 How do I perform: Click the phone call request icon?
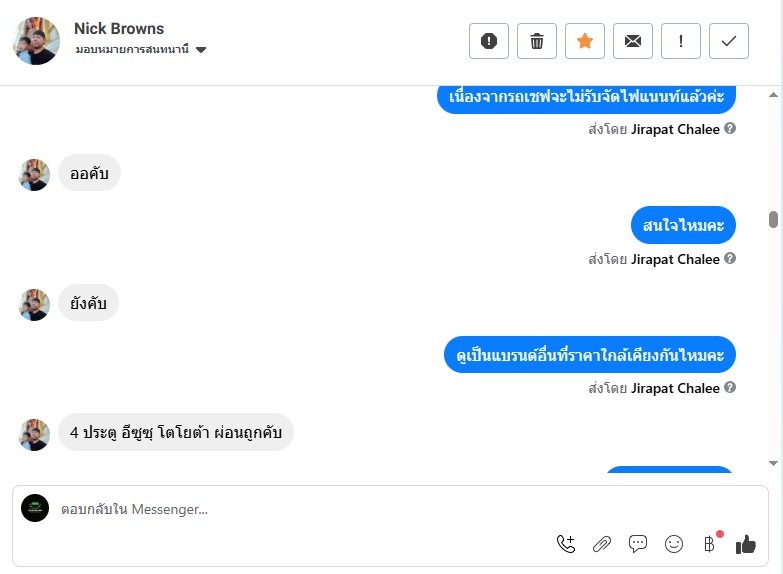coord(566,544)
